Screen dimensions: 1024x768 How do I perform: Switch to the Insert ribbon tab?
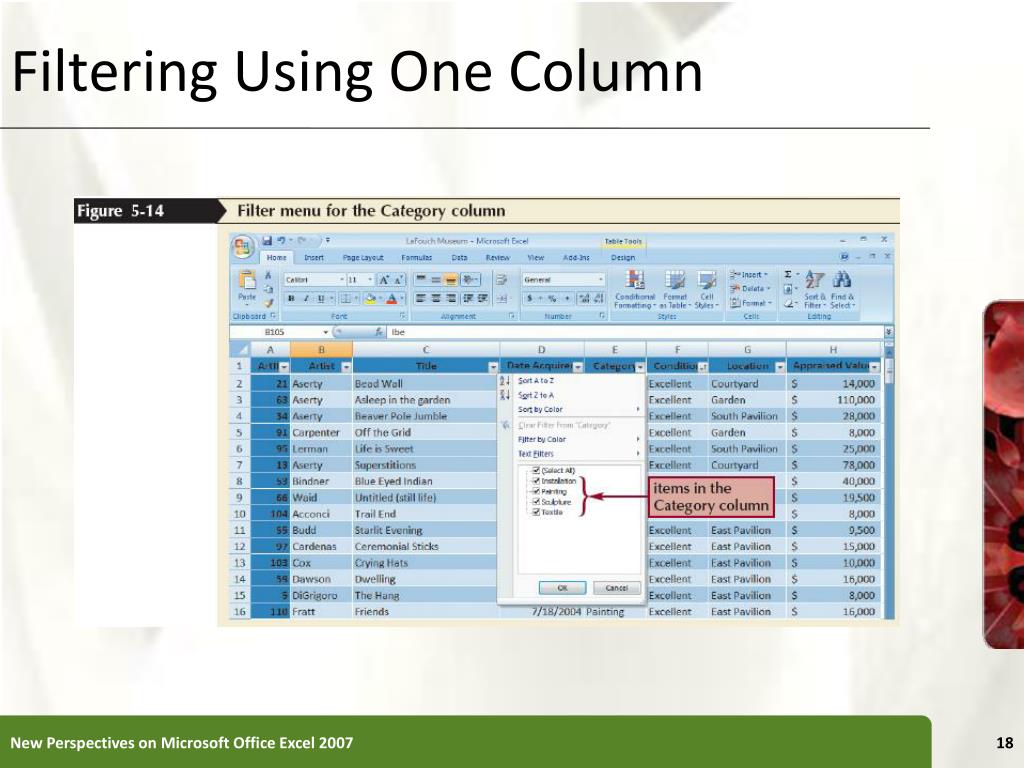[x=314, y=257]
